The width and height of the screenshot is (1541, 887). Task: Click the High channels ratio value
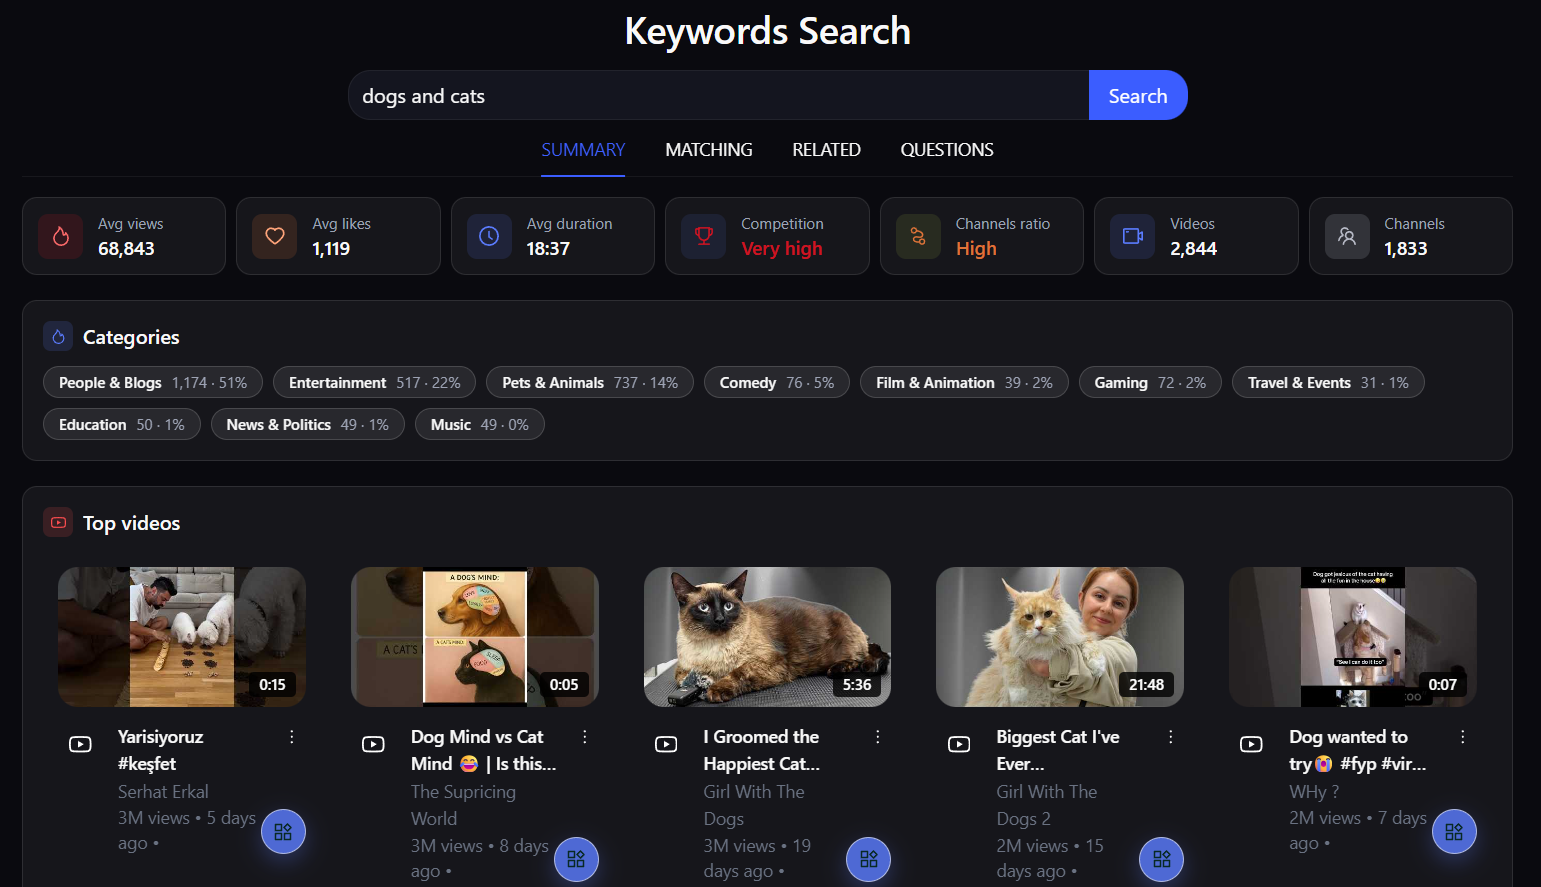[x=976, y=249]
